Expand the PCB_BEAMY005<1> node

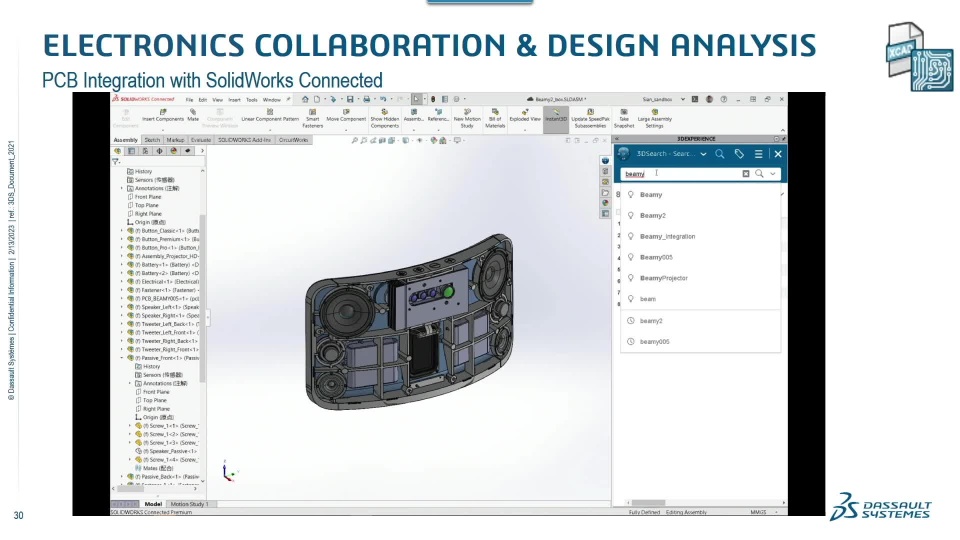pos(122,299)
